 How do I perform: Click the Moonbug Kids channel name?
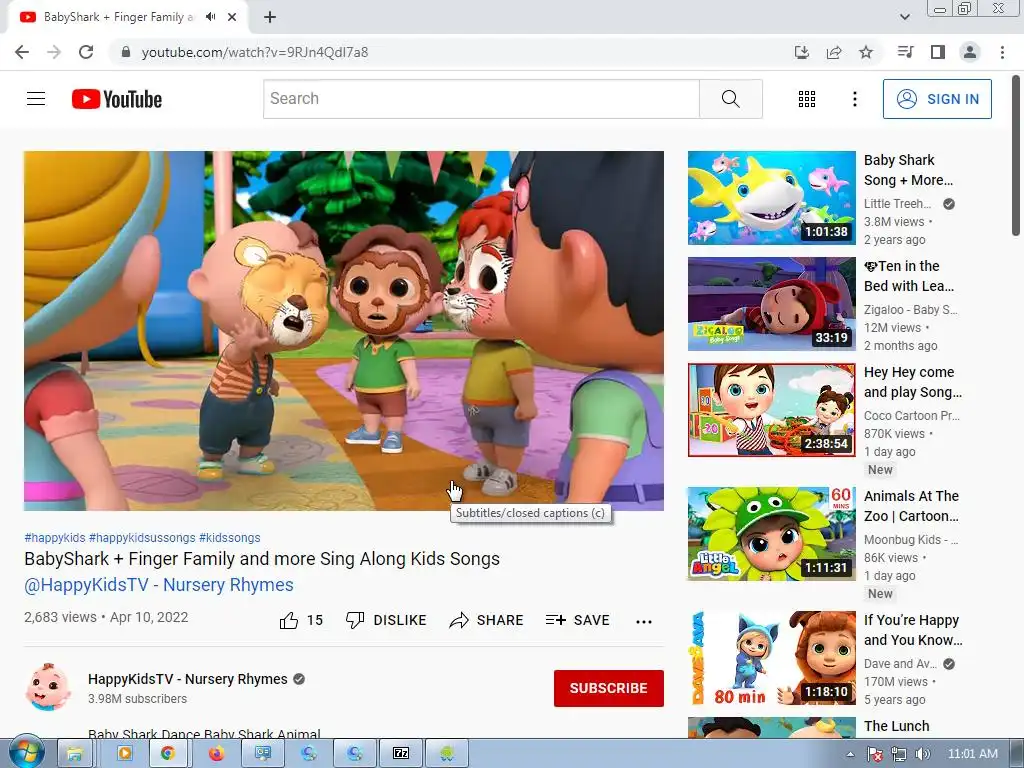(910, 539)
